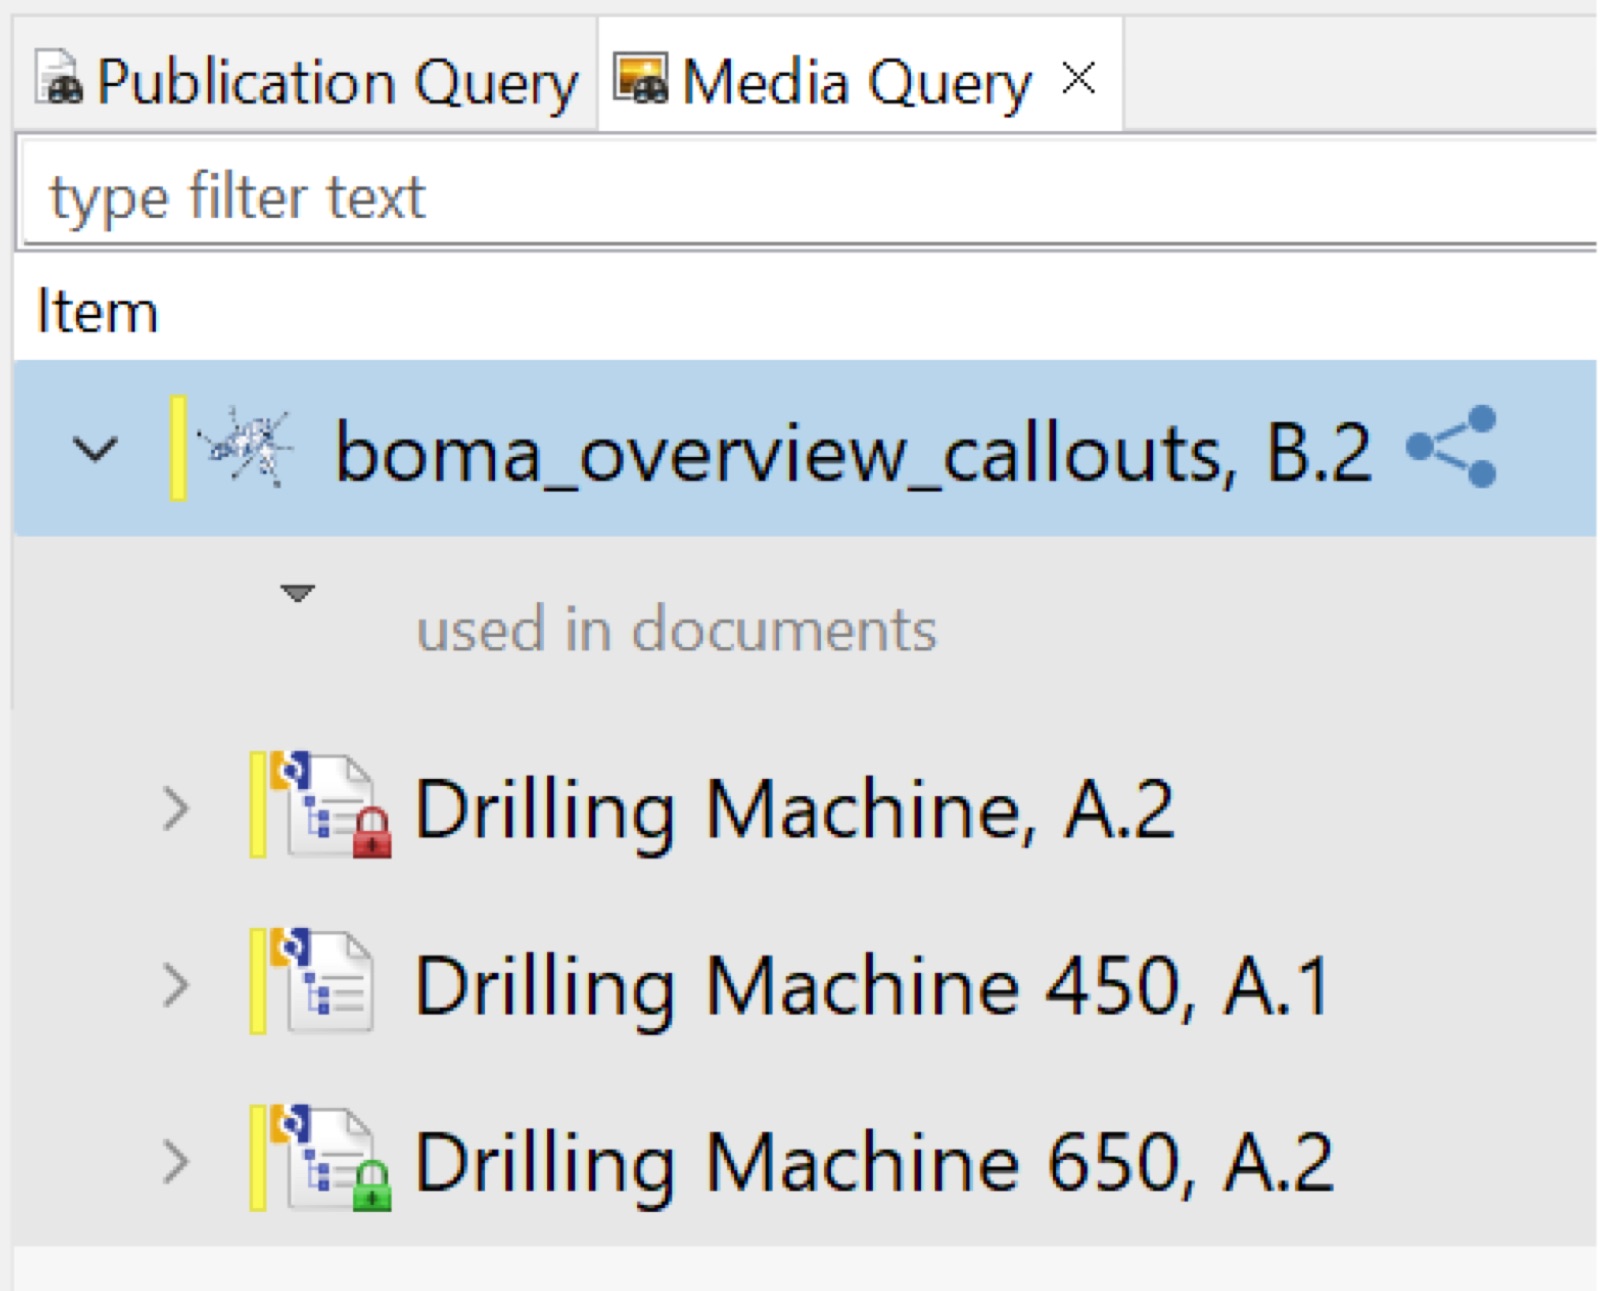The height and width of the screenshot is (1291, 1600).
Task: Select Drilling Machine 650, A.2 entry
Action: click(875, 1163)
